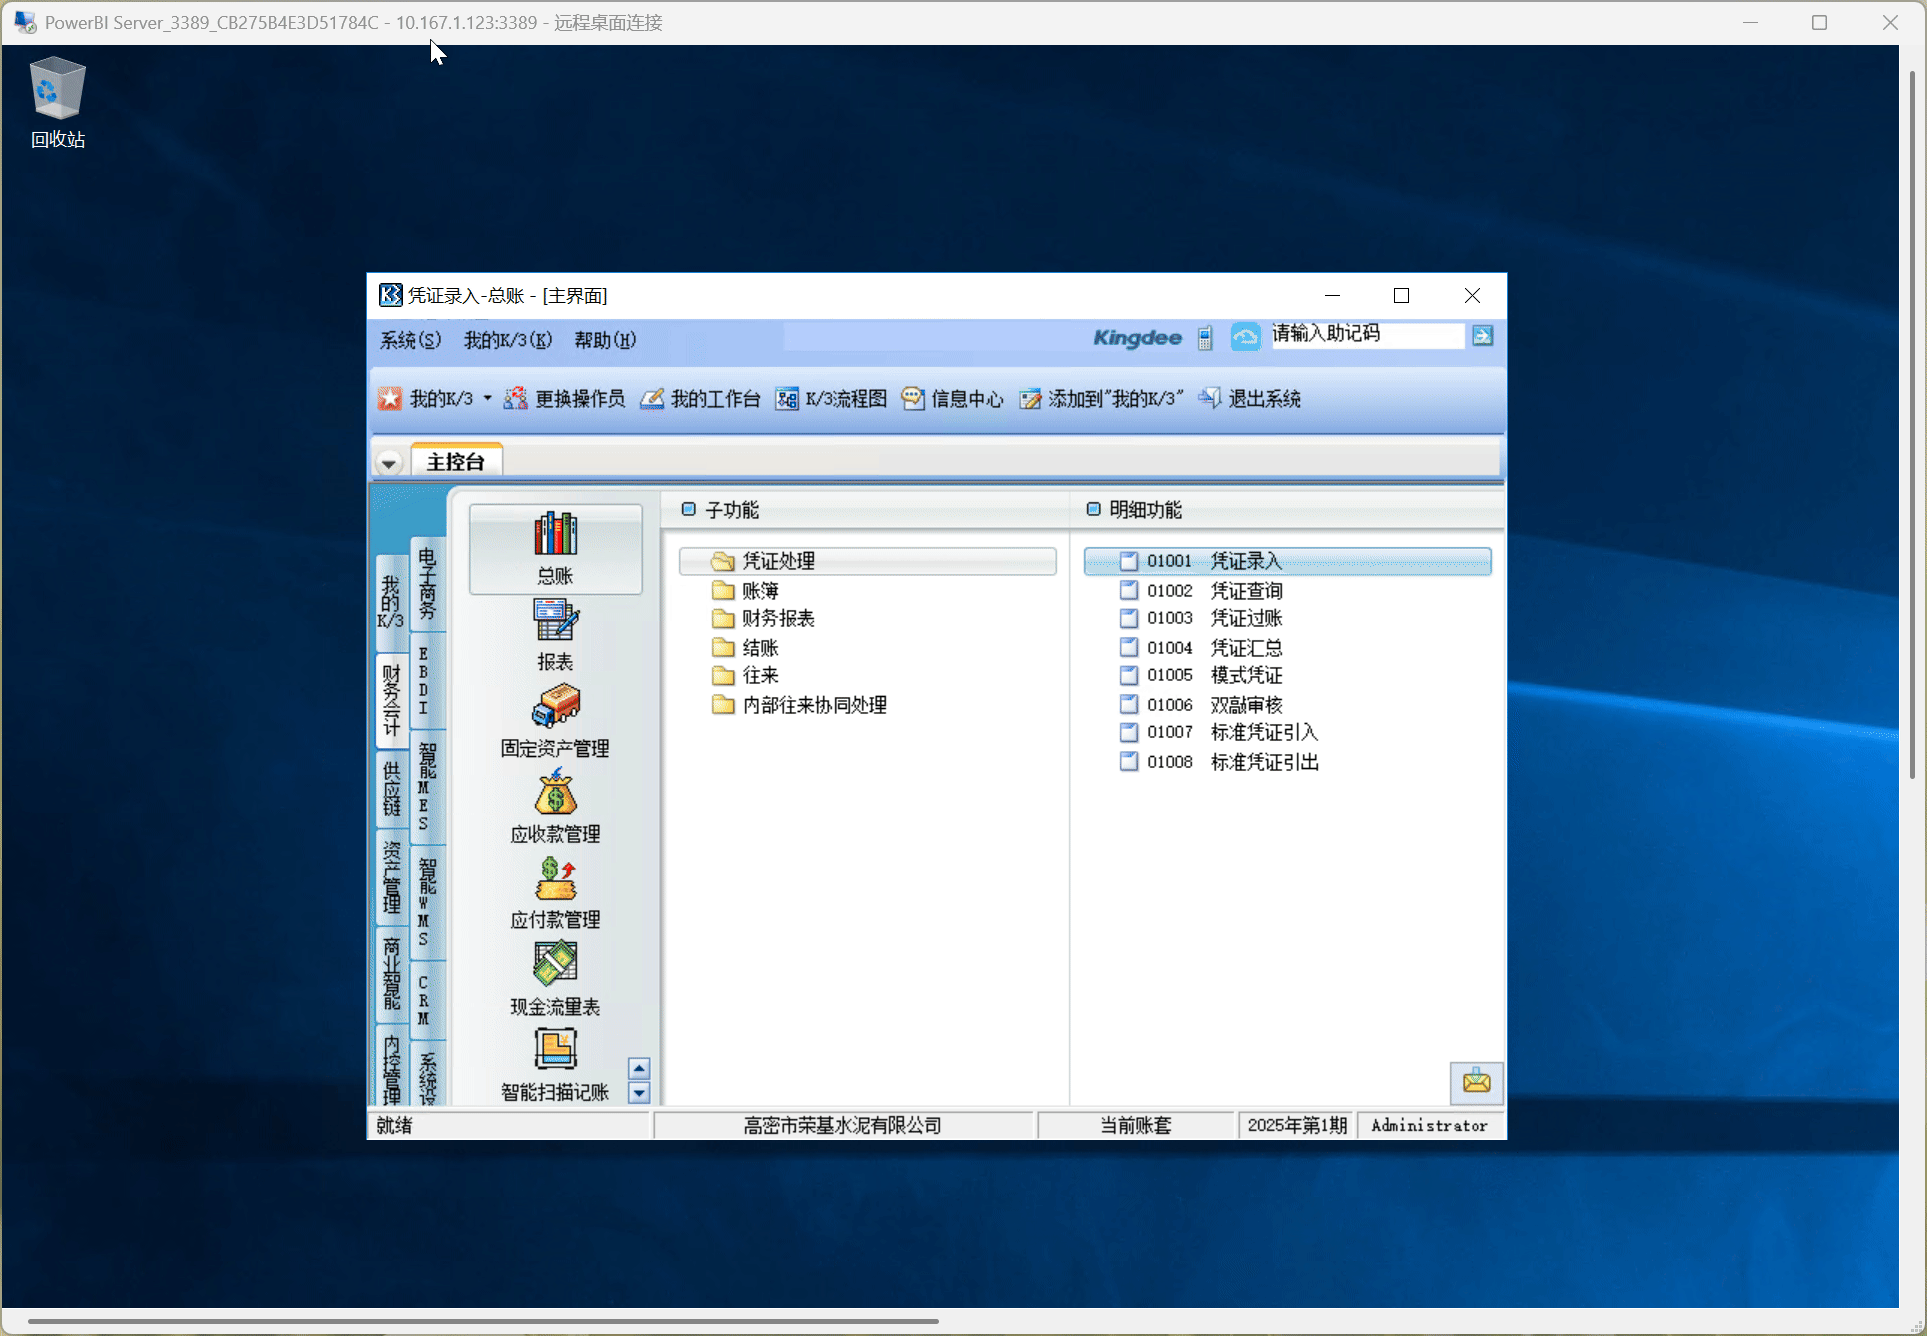
Task: Open the Recycle Bin on the desktop
Action: (57, 90)
